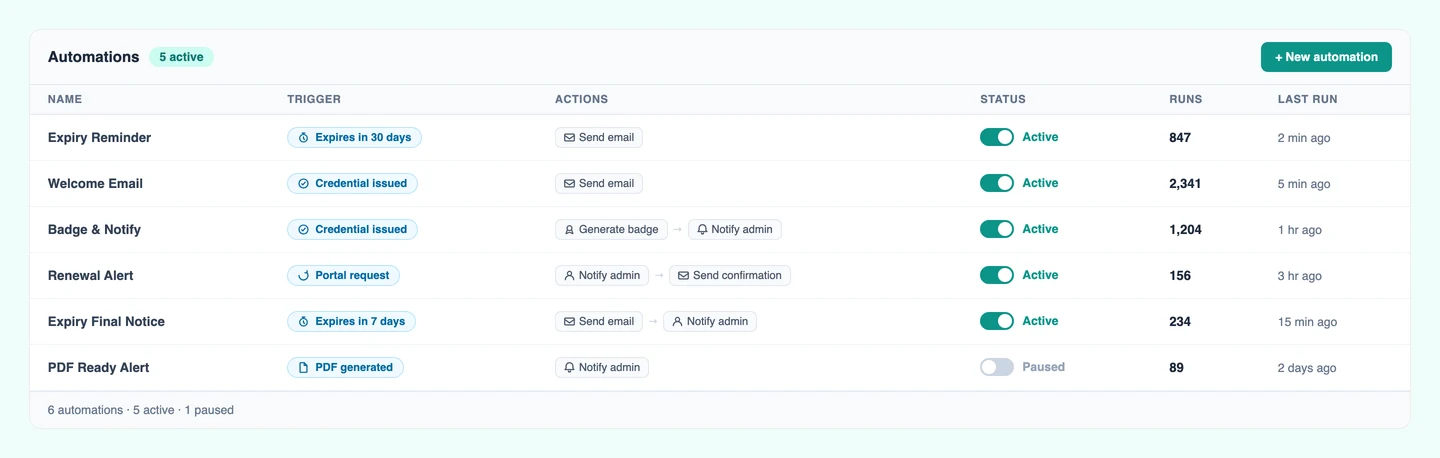Screen dimensions: 1440x458
Task: Click the Send confirmation action chip
Action: tap(730, 276)
